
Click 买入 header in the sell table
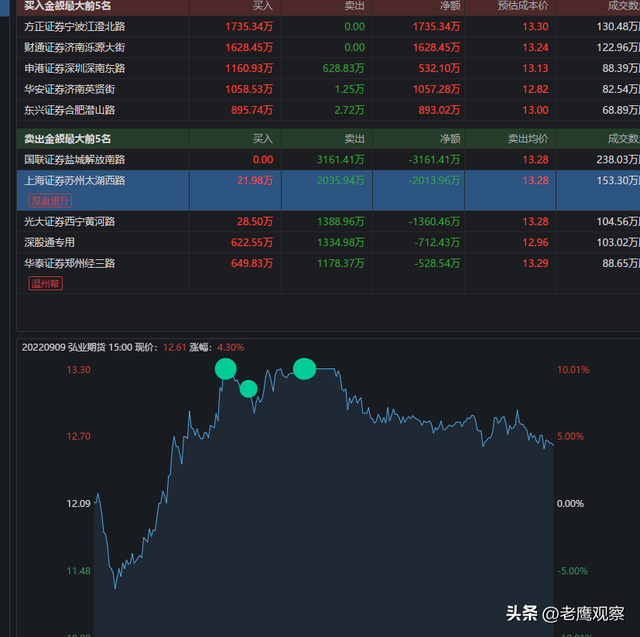263,139
